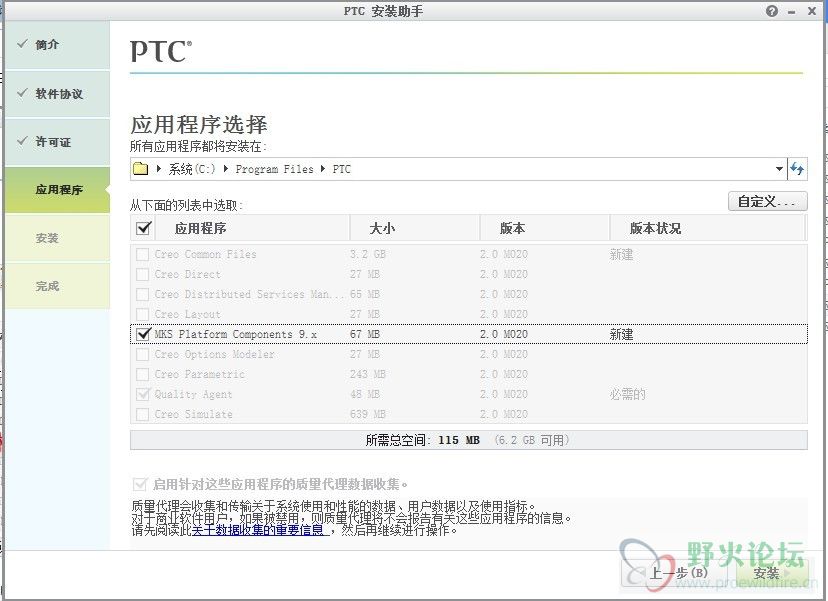Toggle the select-all checkbox in header
Screen dimensions: 828x601
pos(144,228)
